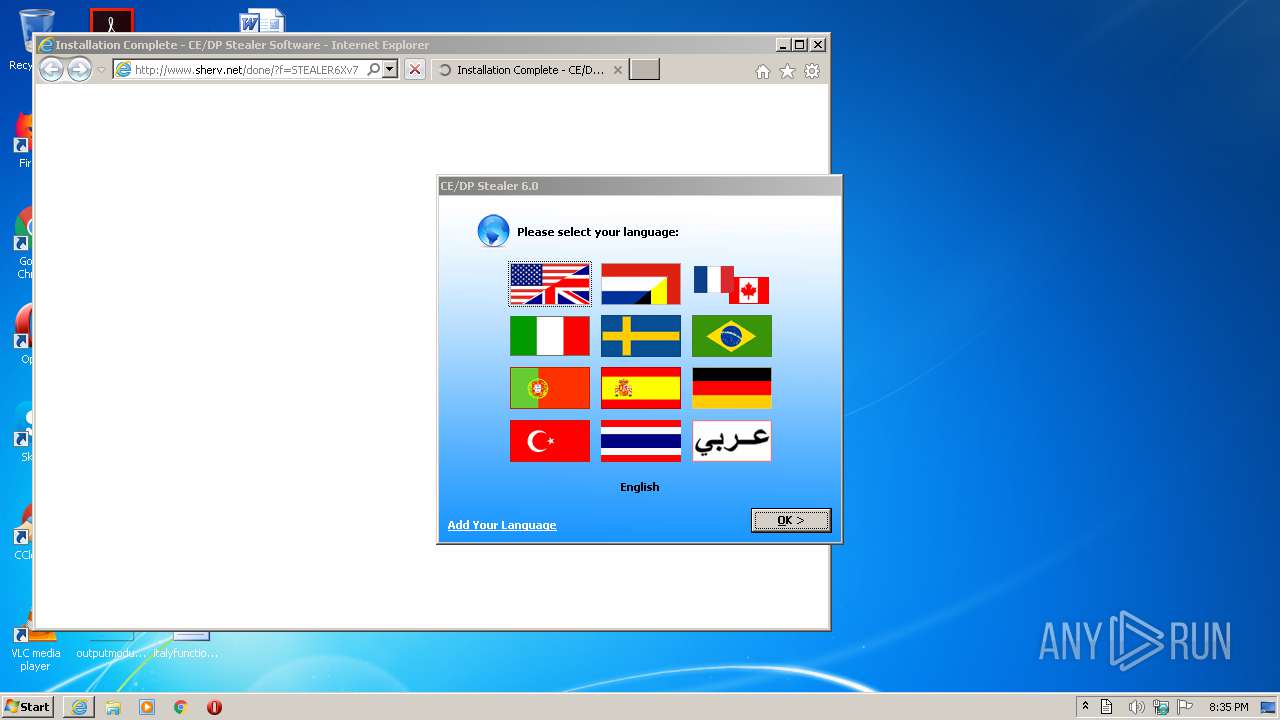
Task: Open the Add Your Language link
Action: point(502,525)
